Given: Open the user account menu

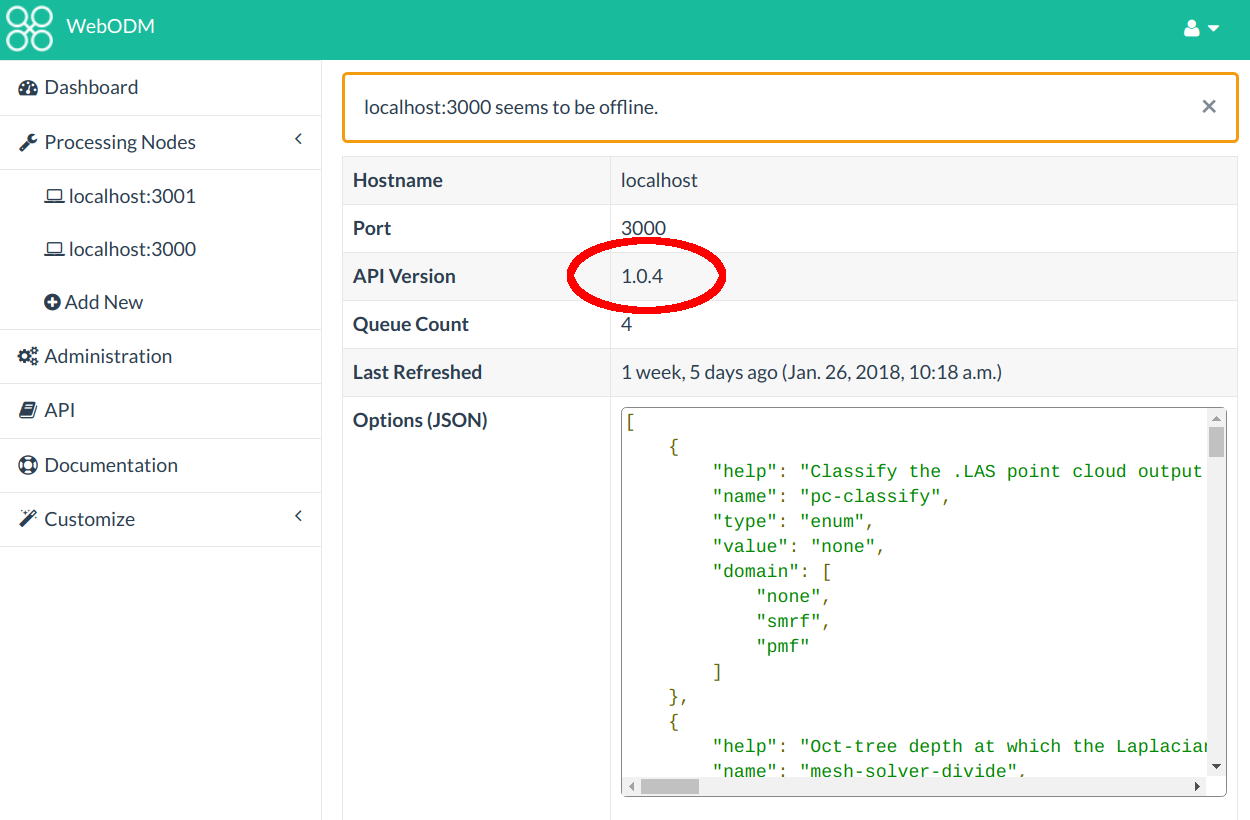Looking at the screenshot, I should click(x=1201, y=28).
